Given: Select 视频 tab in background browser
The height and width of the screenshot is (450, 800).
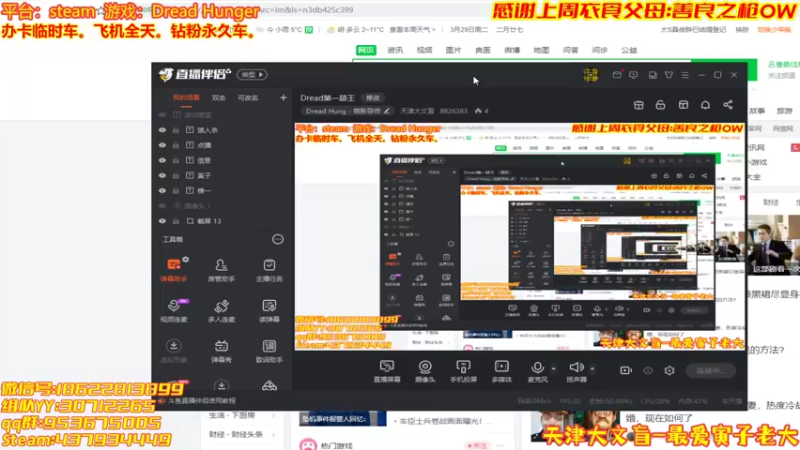Looking at the screenshot, I should [x=424, y=50].
